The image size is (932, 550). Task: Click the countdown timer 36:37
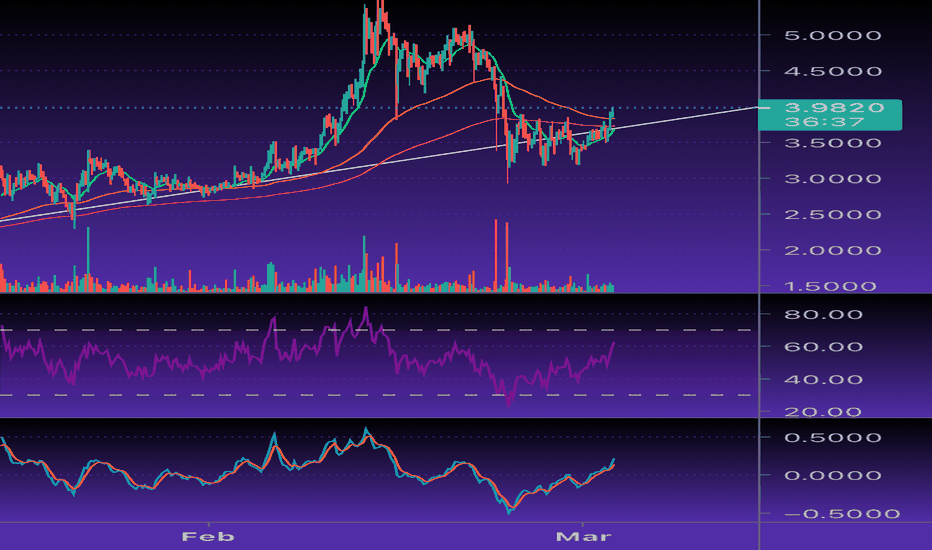tap(824, 122)
